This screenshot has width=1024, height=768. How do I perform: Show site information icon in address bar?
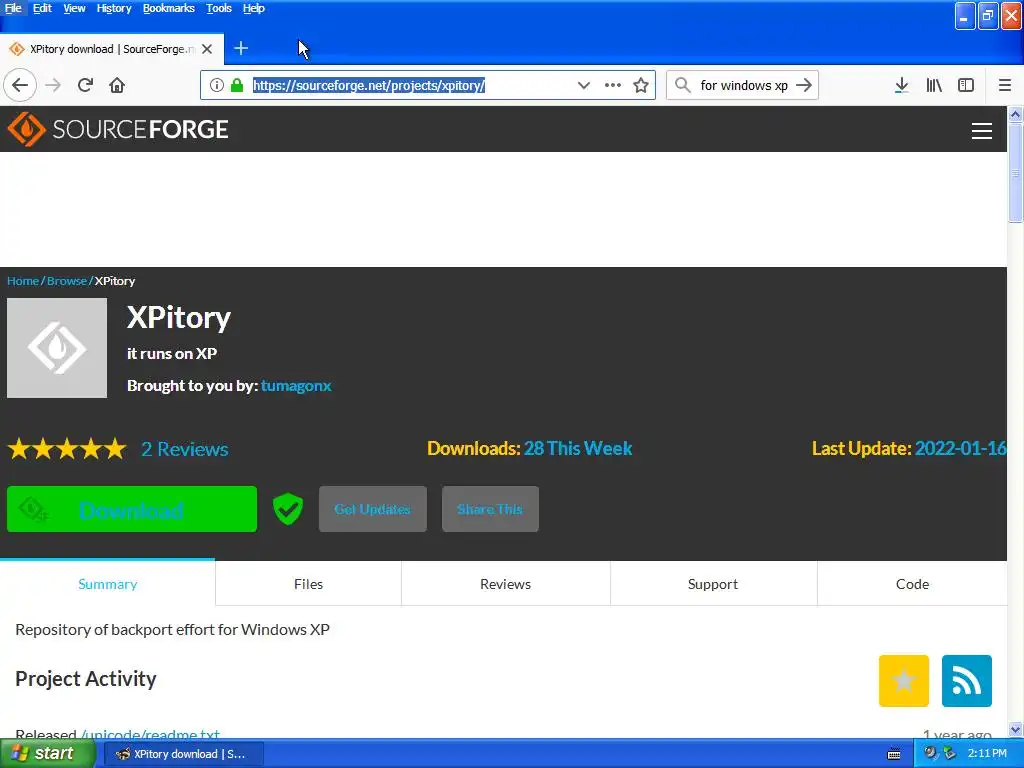pyautogui.click(x=217, y=85)
